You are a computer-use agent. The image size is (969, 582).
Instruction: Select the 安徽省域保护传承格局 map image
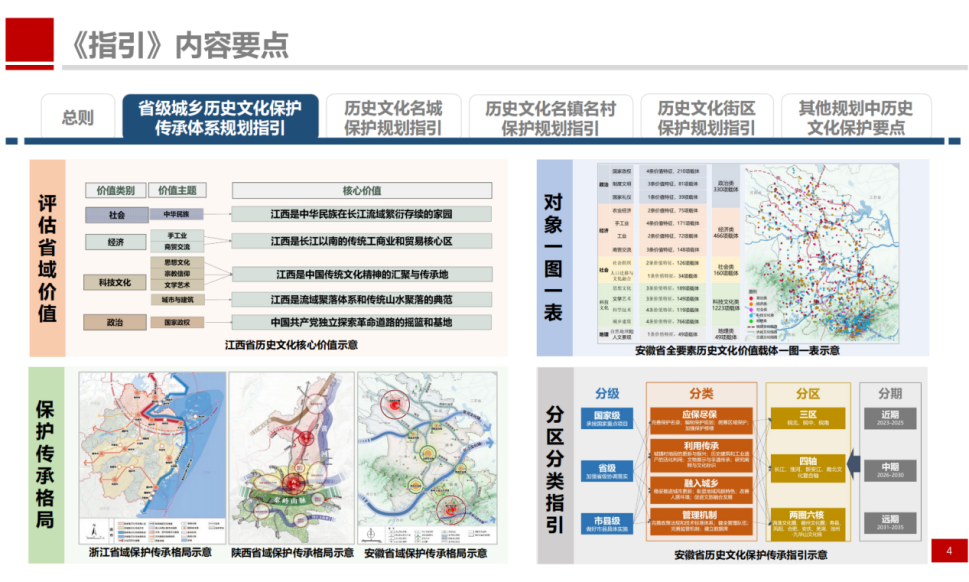pos(428,457)
